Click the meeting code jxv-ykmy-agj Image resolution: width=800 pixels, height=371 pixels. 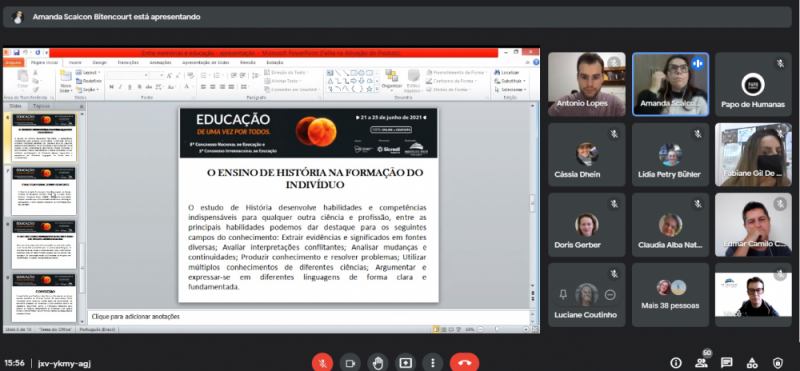point(64,363)
